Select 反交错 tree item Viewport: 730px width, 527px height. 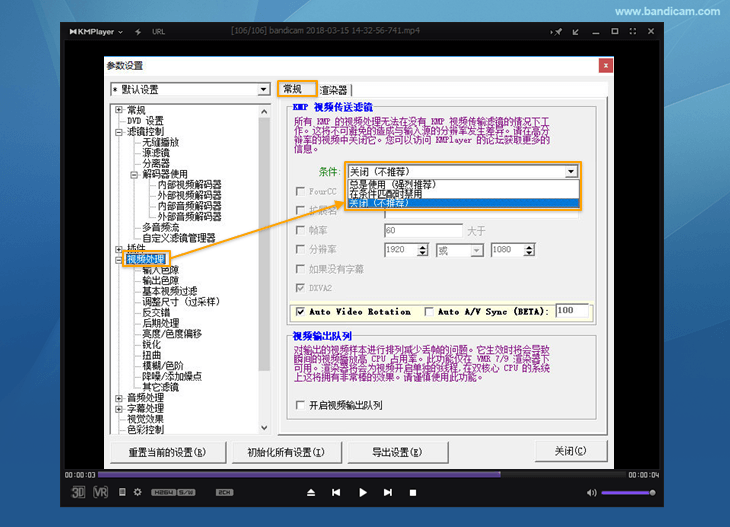(156, 312)
